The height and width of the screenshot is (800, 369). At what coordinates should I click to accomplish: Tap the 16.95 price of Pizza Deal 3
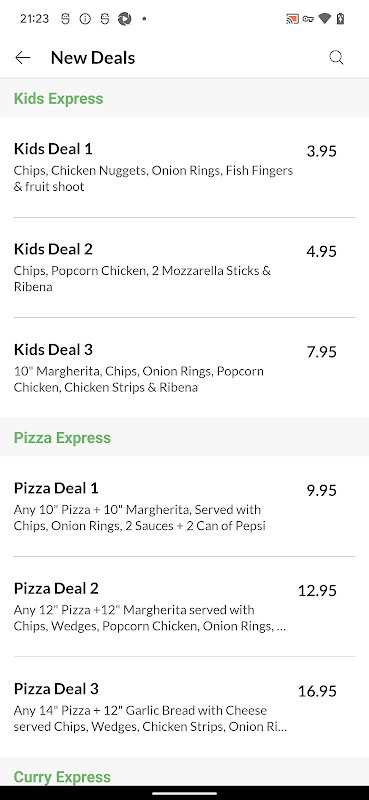[x=317, y=691]
